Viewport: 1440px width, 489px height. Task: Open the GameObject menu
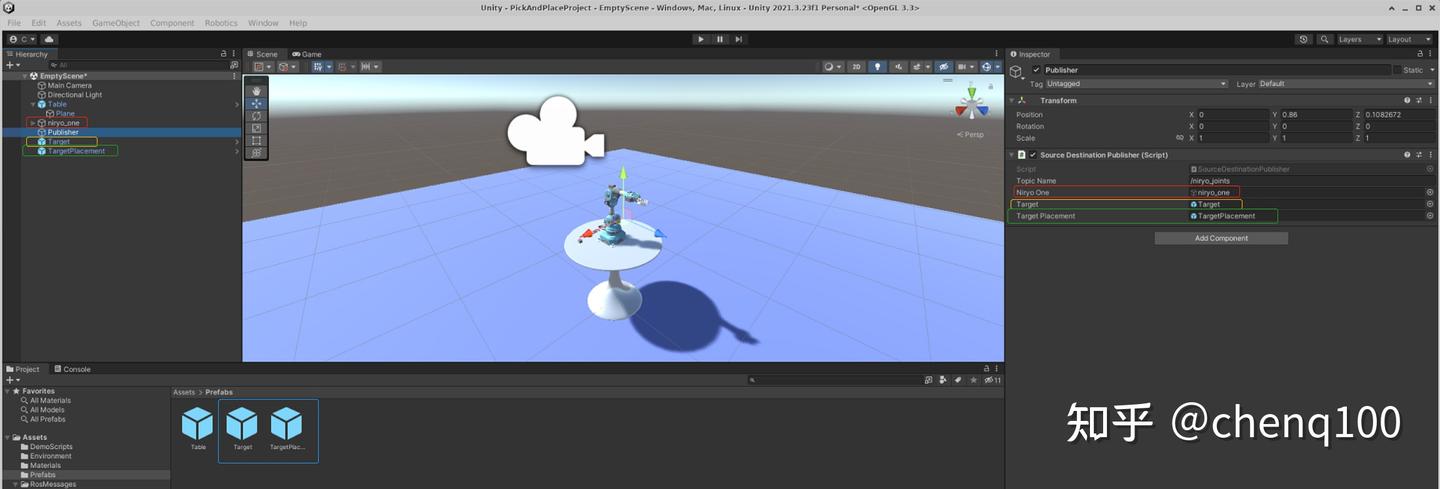click(116, 23)
